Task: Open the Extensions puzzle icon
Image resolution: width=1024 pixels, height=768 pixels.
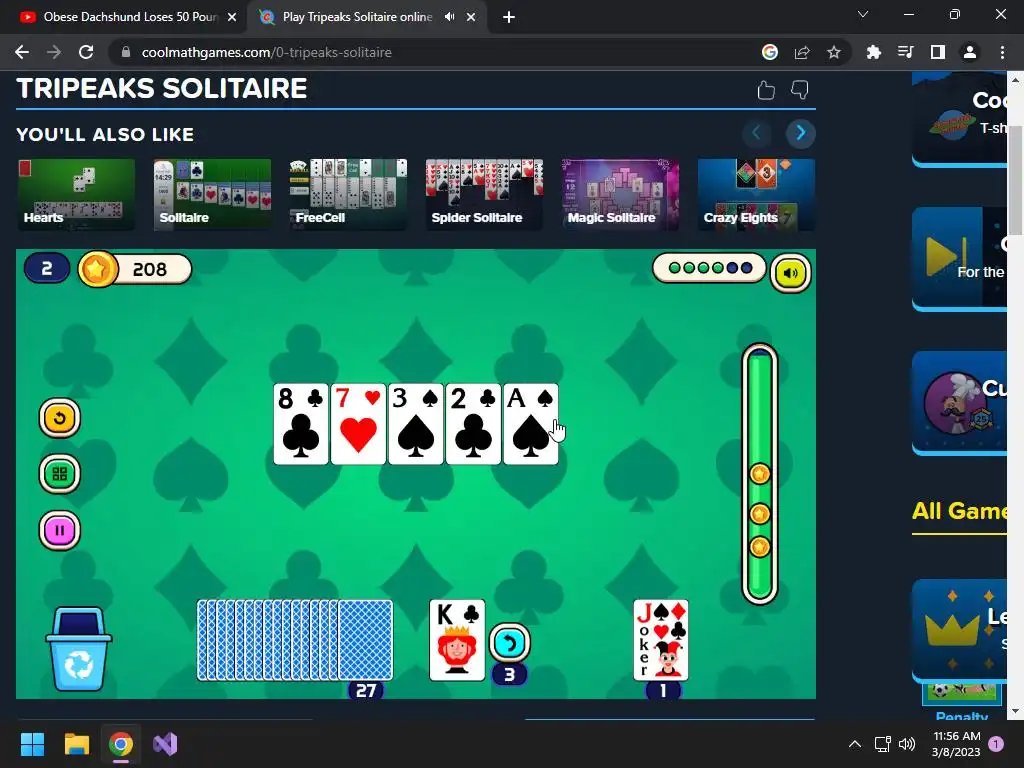Action: (874, 52)
